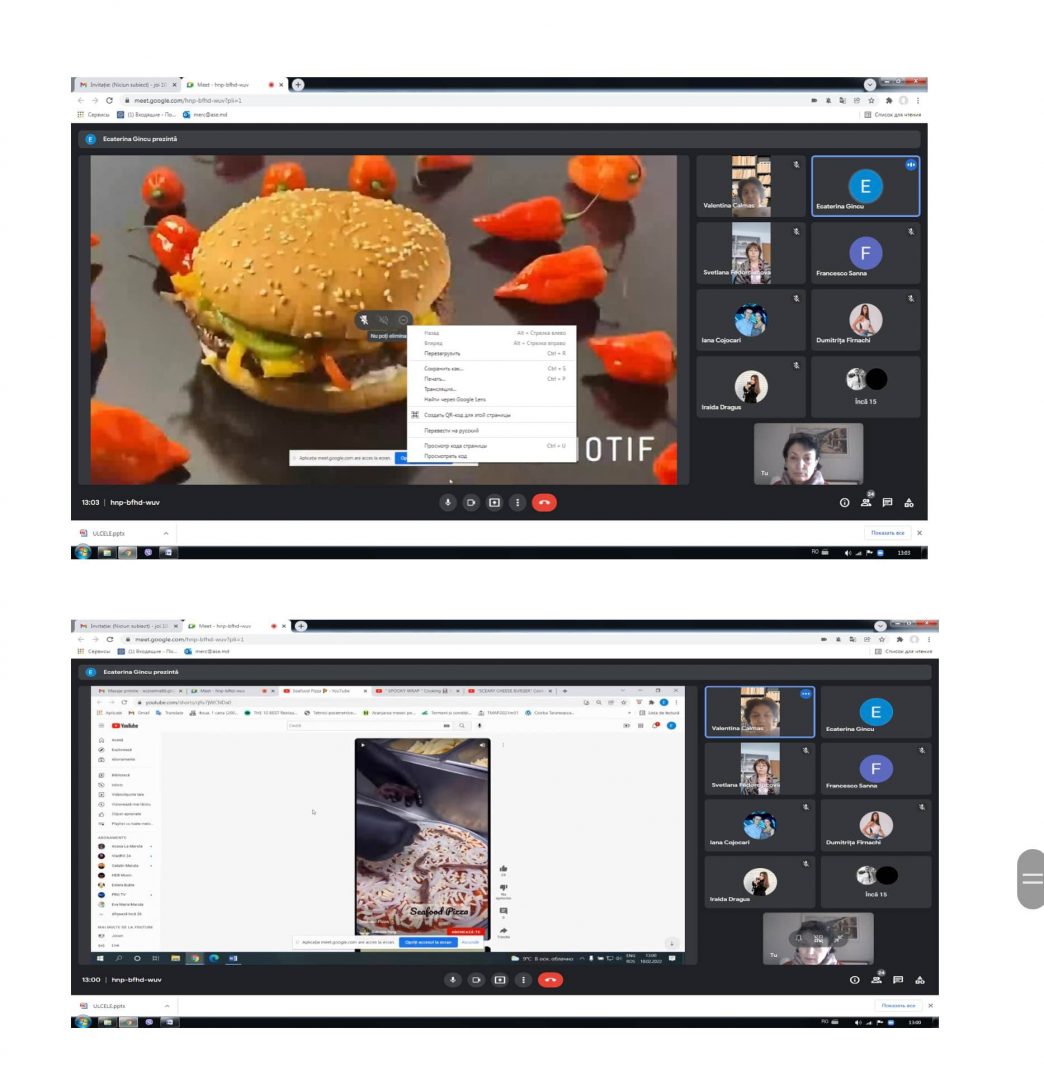
Task: Toggle microphone in bottom screenshot's Meet call bar
Action: 453,980
